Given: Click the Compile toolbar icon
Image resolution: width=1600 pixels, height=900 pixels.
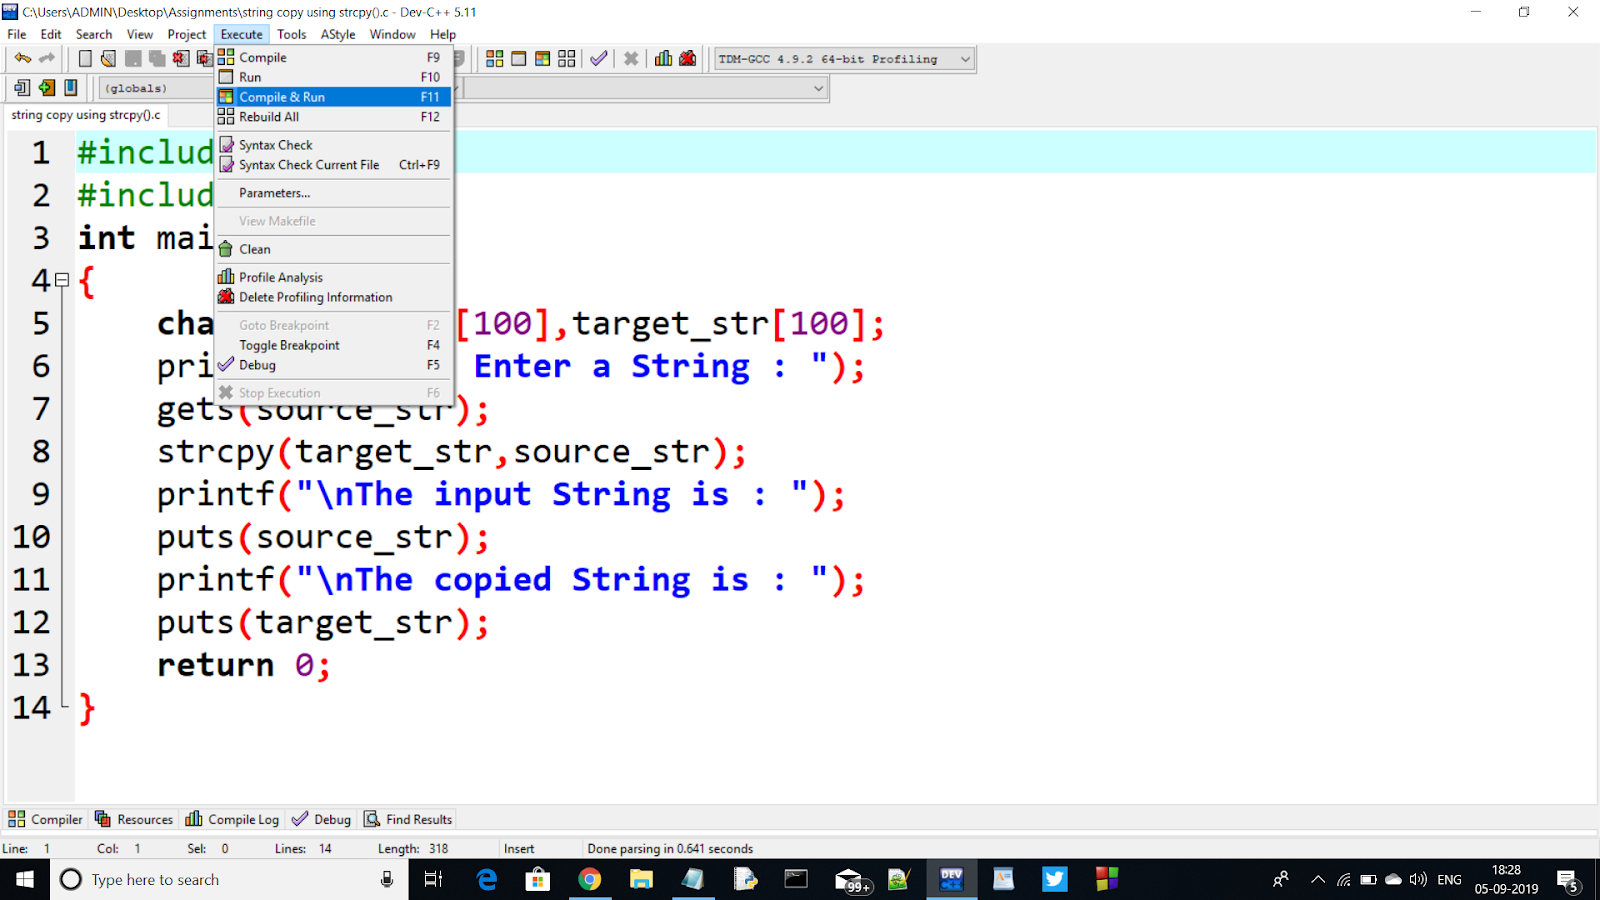Looking at the screenshot, I should pyautogui.click(x=494, y=58).
